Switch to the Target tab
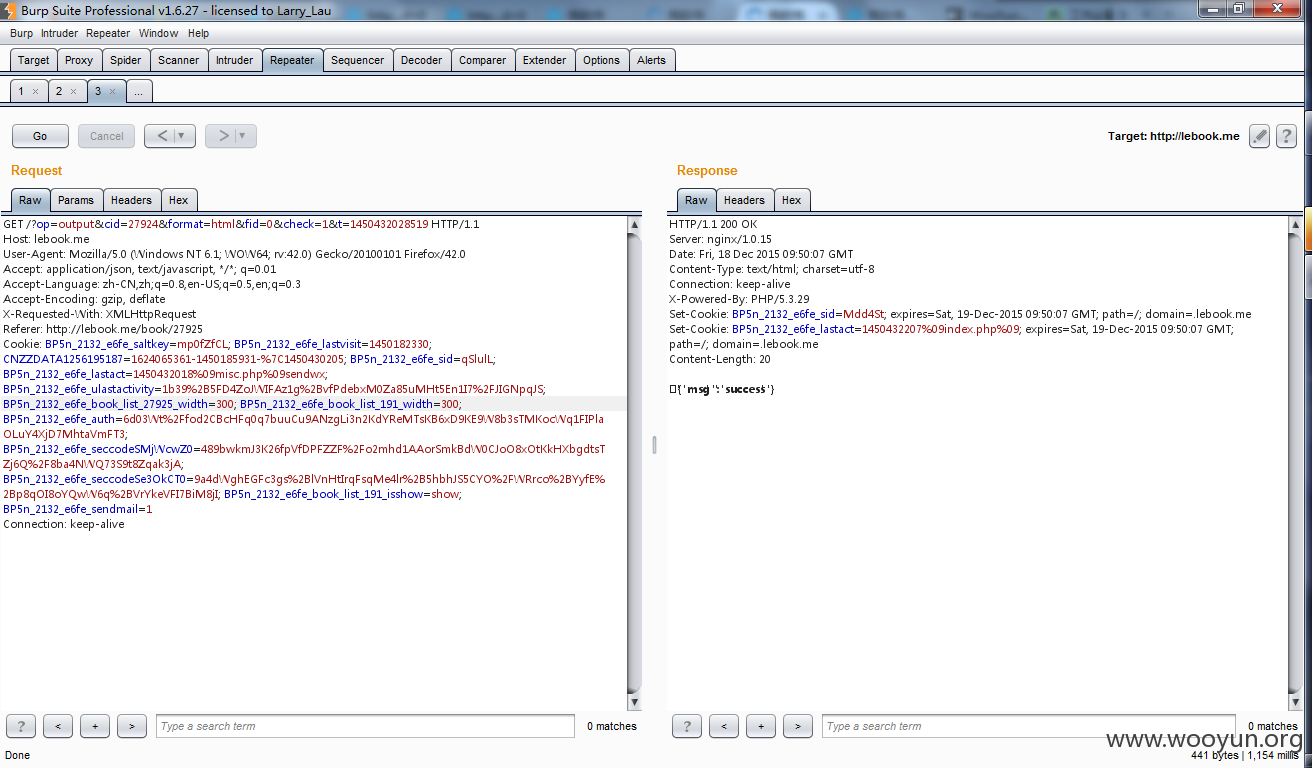This screenshot has height=768, width=1312. click(34, 60)
